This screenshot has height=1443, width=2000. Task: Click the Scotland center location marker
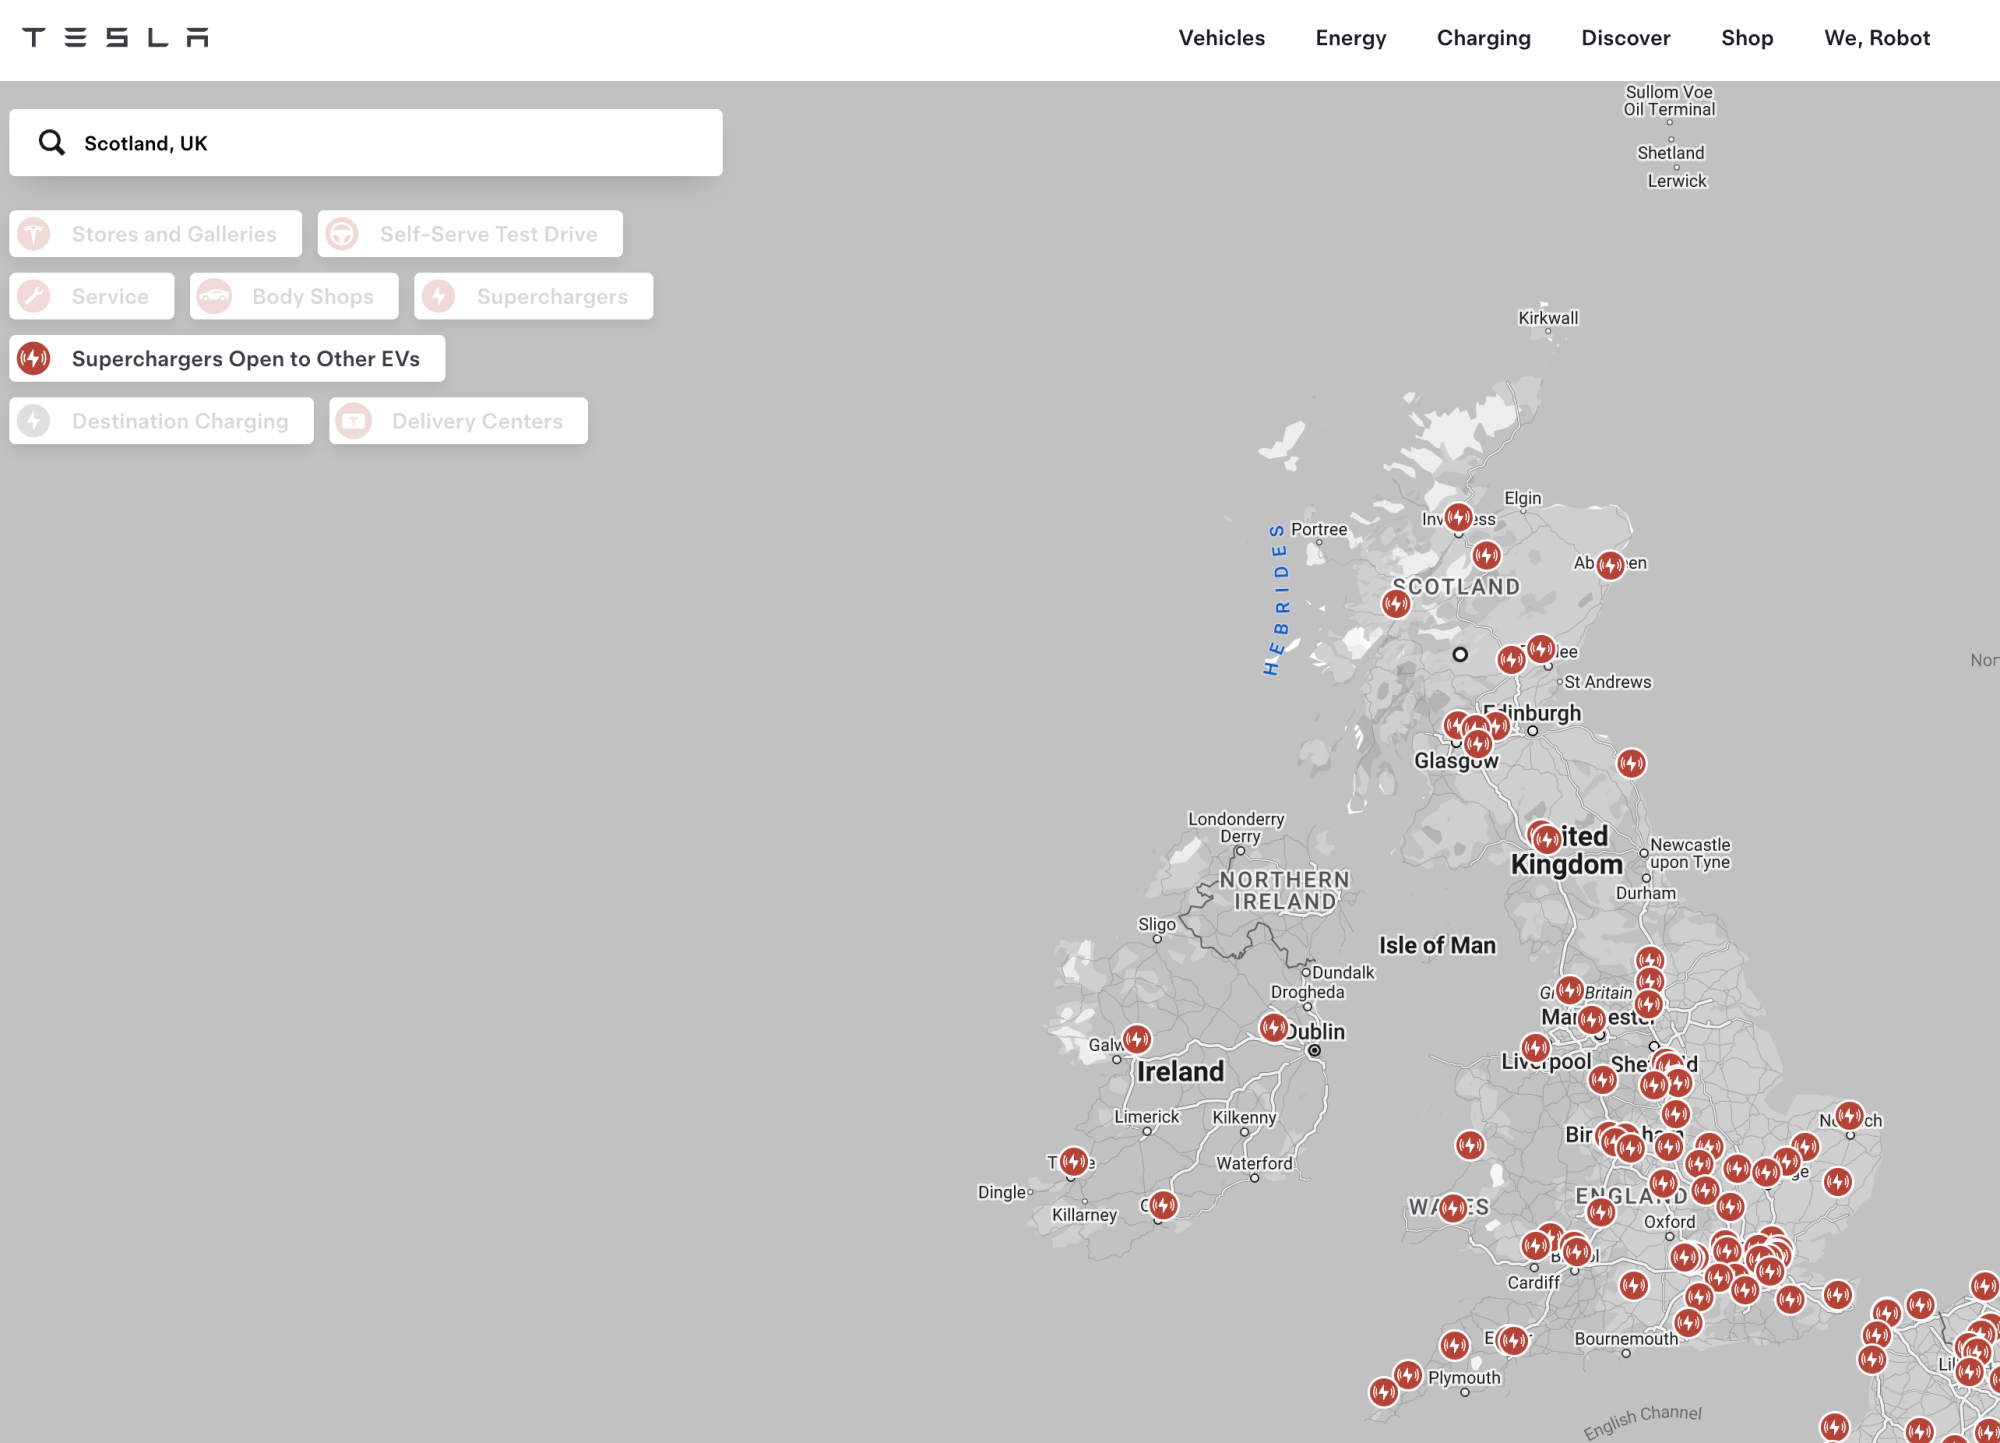pos(1460,654)
